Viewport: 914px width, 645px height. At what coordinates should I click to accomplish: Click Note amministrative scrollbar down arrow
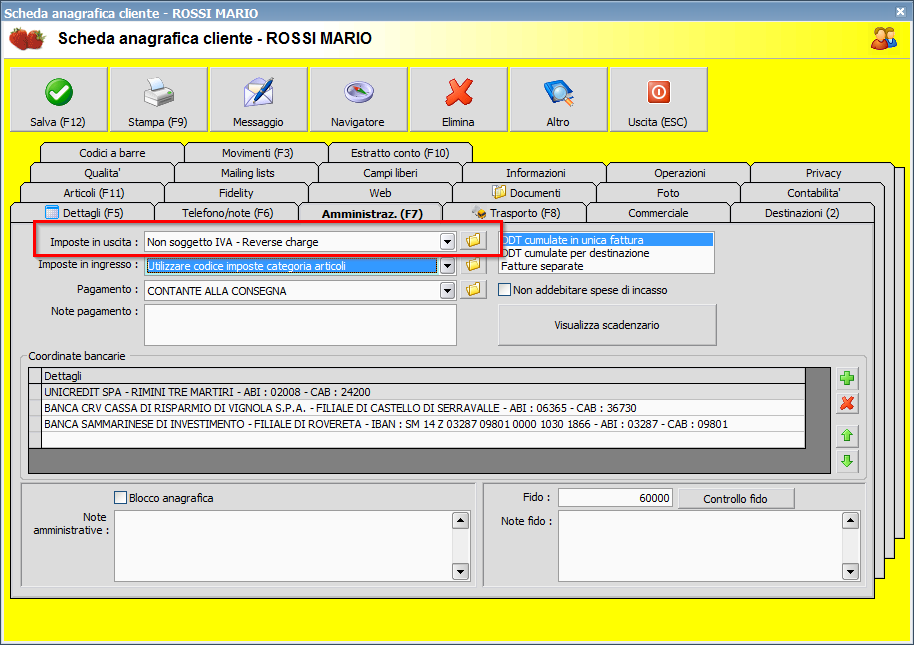[x=460, y=572]
